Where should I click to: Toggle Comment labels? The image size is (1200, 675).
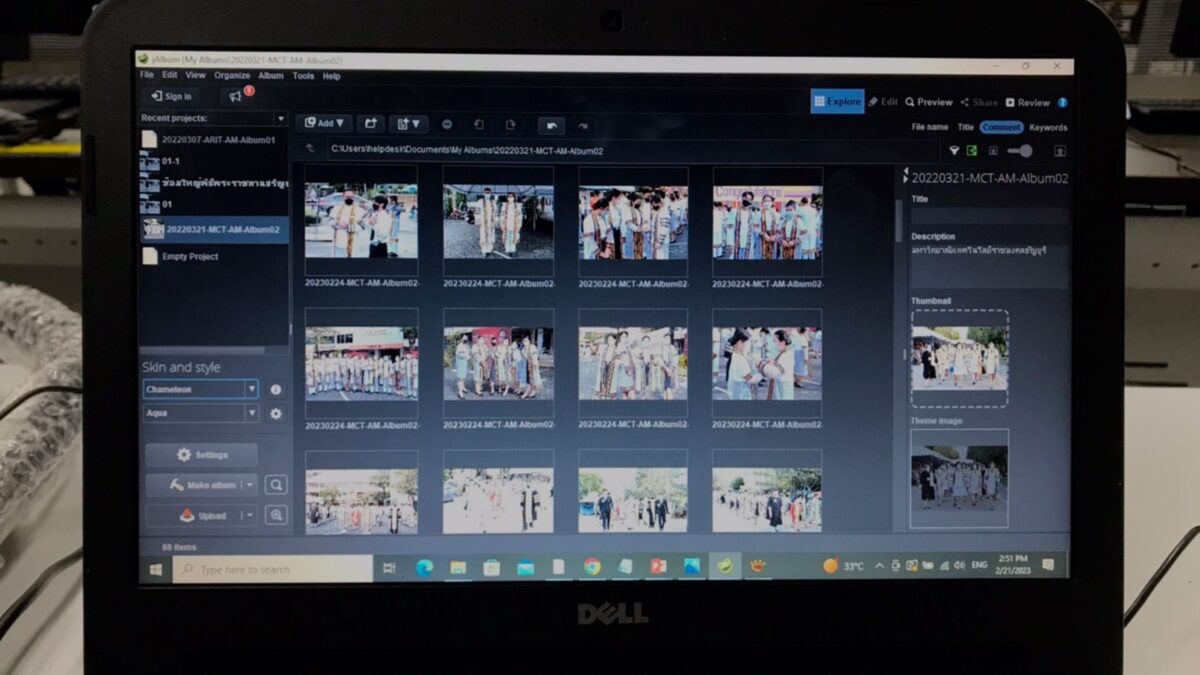pos(1001,127)
